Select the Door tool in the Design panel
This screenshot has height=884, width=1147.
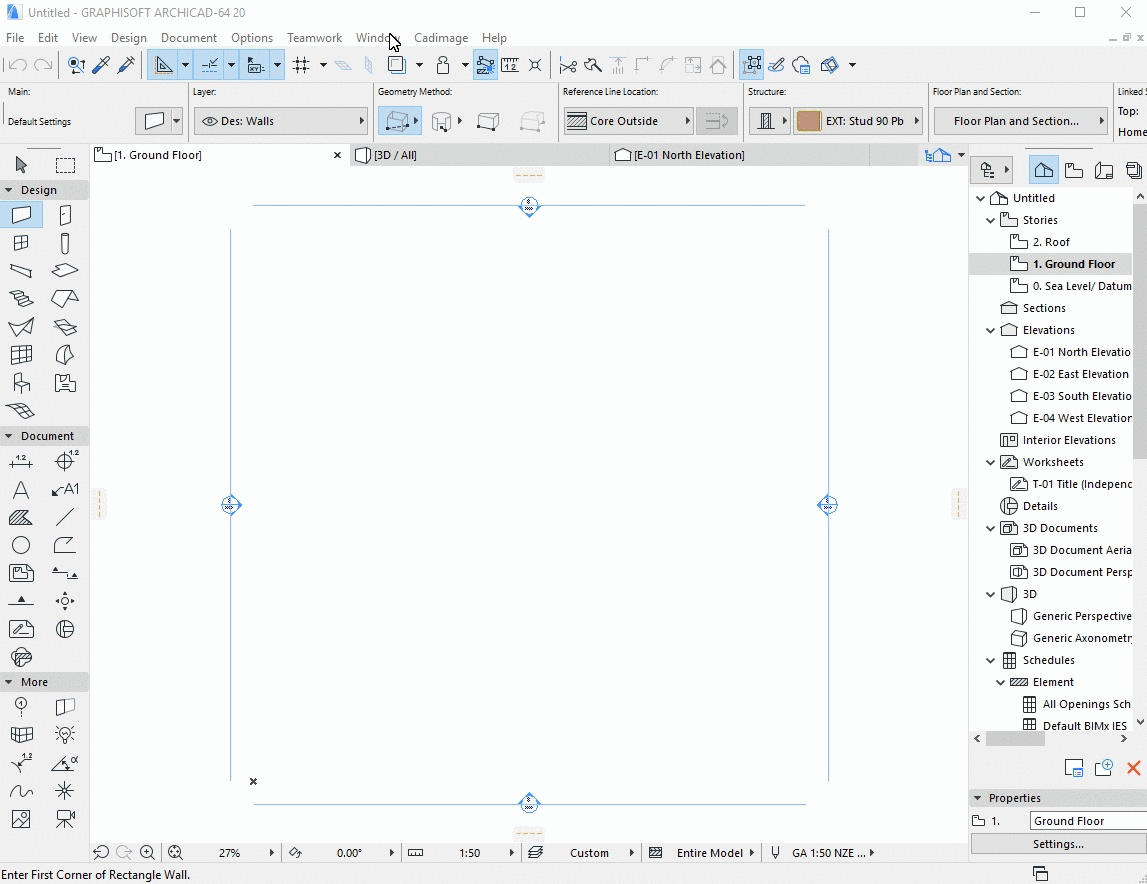click(64, 214)
